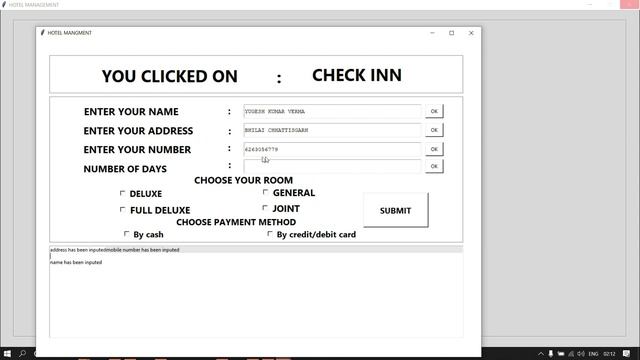The image size is (640, 360).
Task: Click the CHOOSE PAYMENT METHOD label
Action: point(236,222)
